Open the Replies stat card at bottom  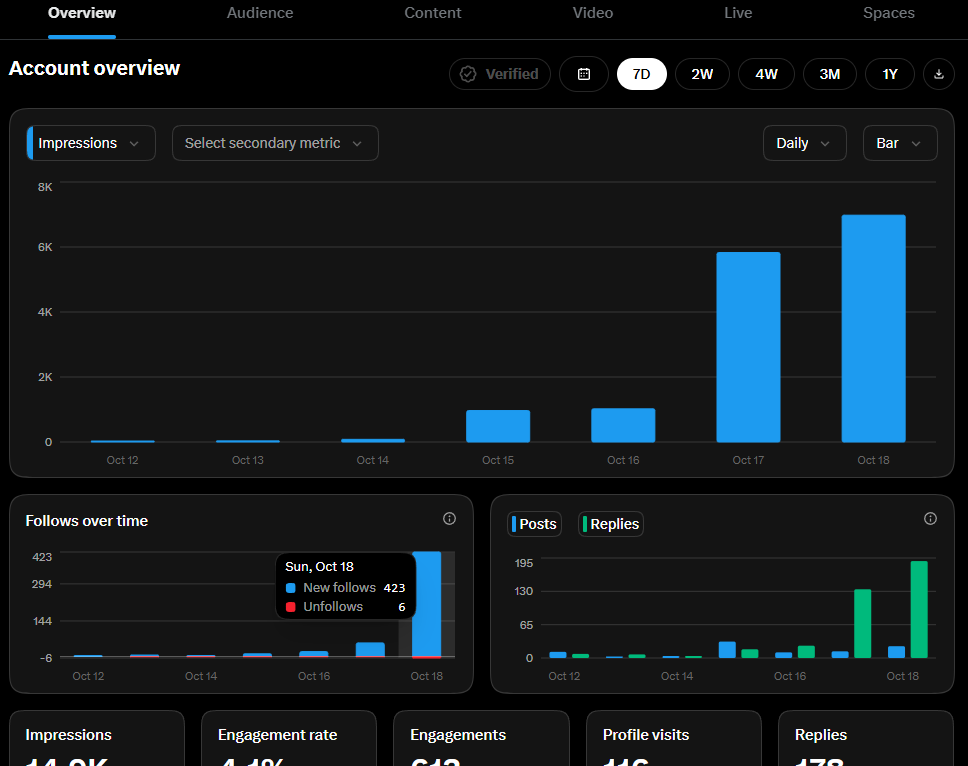coord(866,738)
